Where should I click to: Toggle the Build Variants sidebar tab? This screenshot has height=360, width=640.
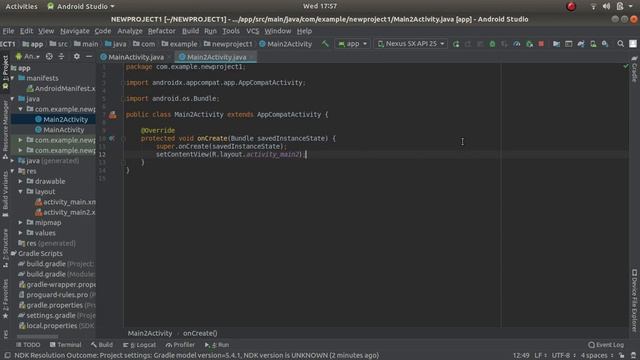(x=5, y=194)
